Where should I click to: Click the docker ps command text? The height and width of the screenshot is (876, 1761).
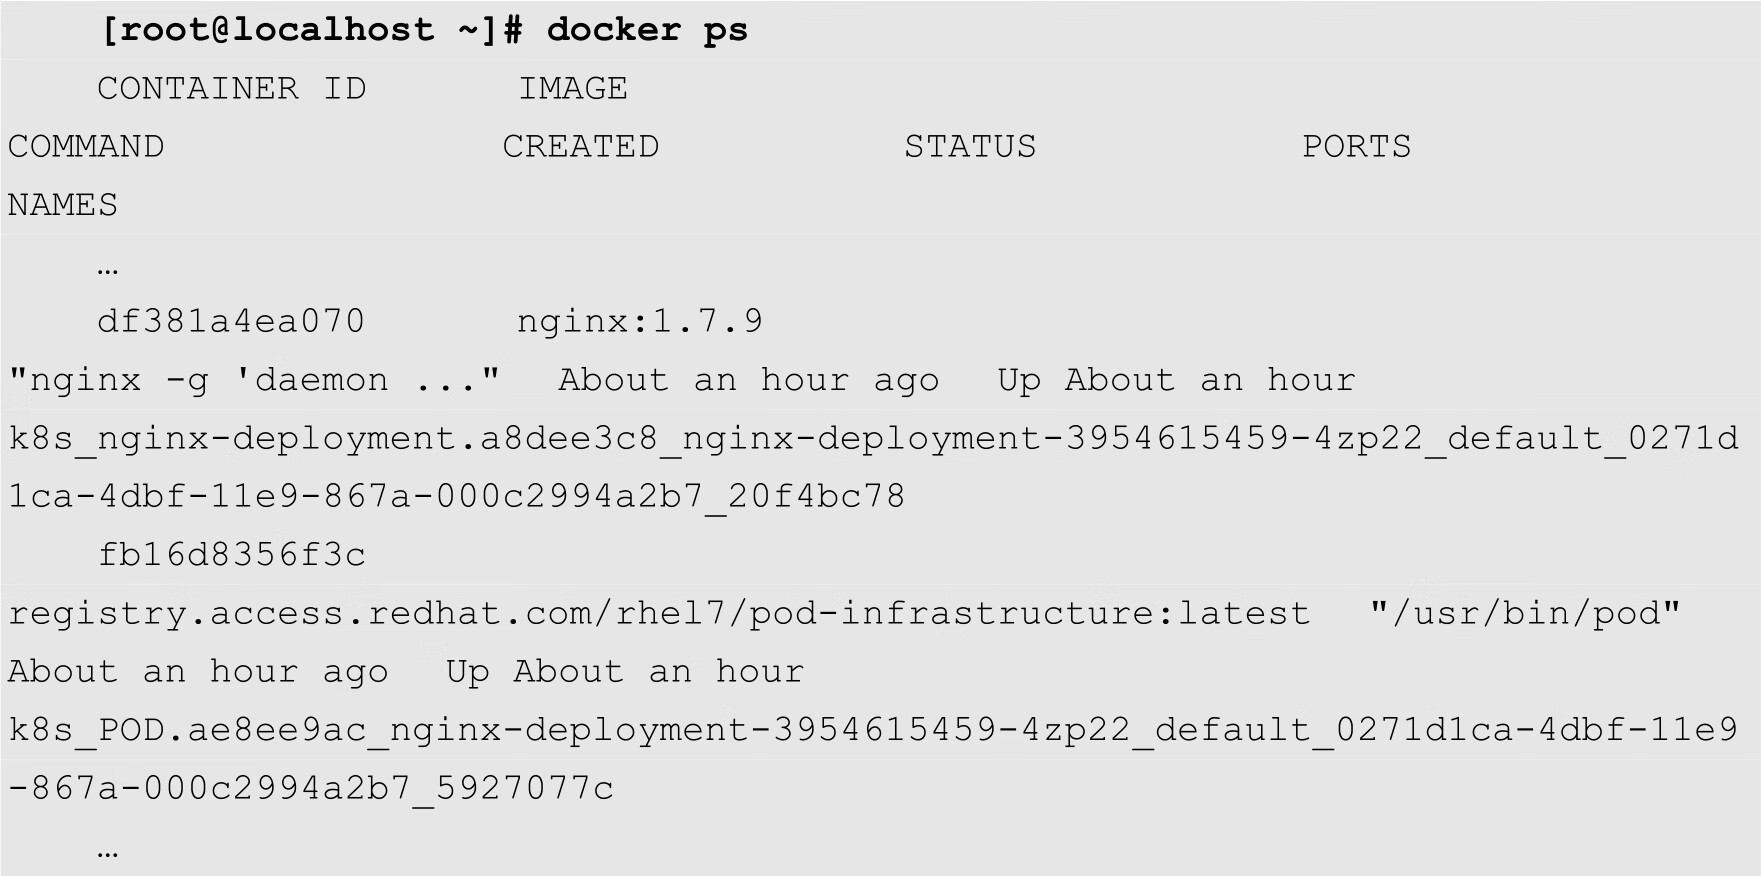[646, 30]
